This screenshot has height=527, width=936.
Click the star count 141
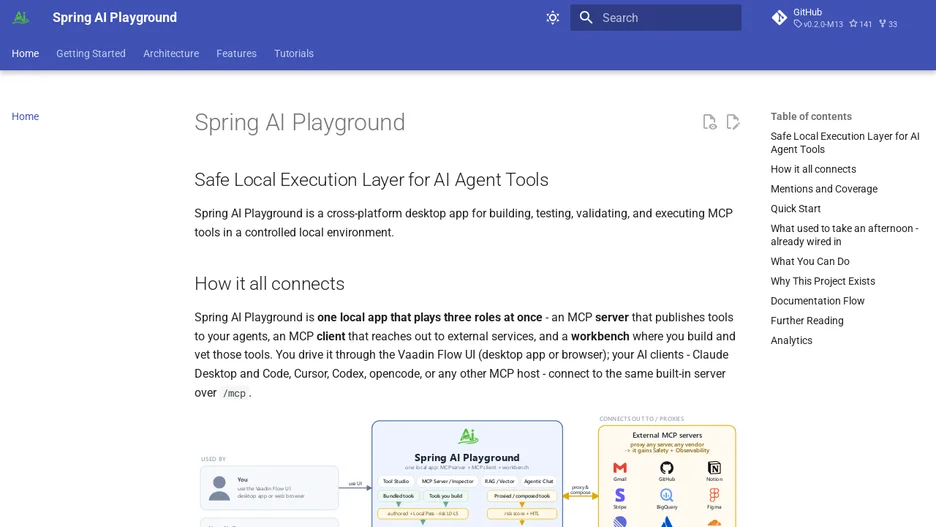click(861, 24)
